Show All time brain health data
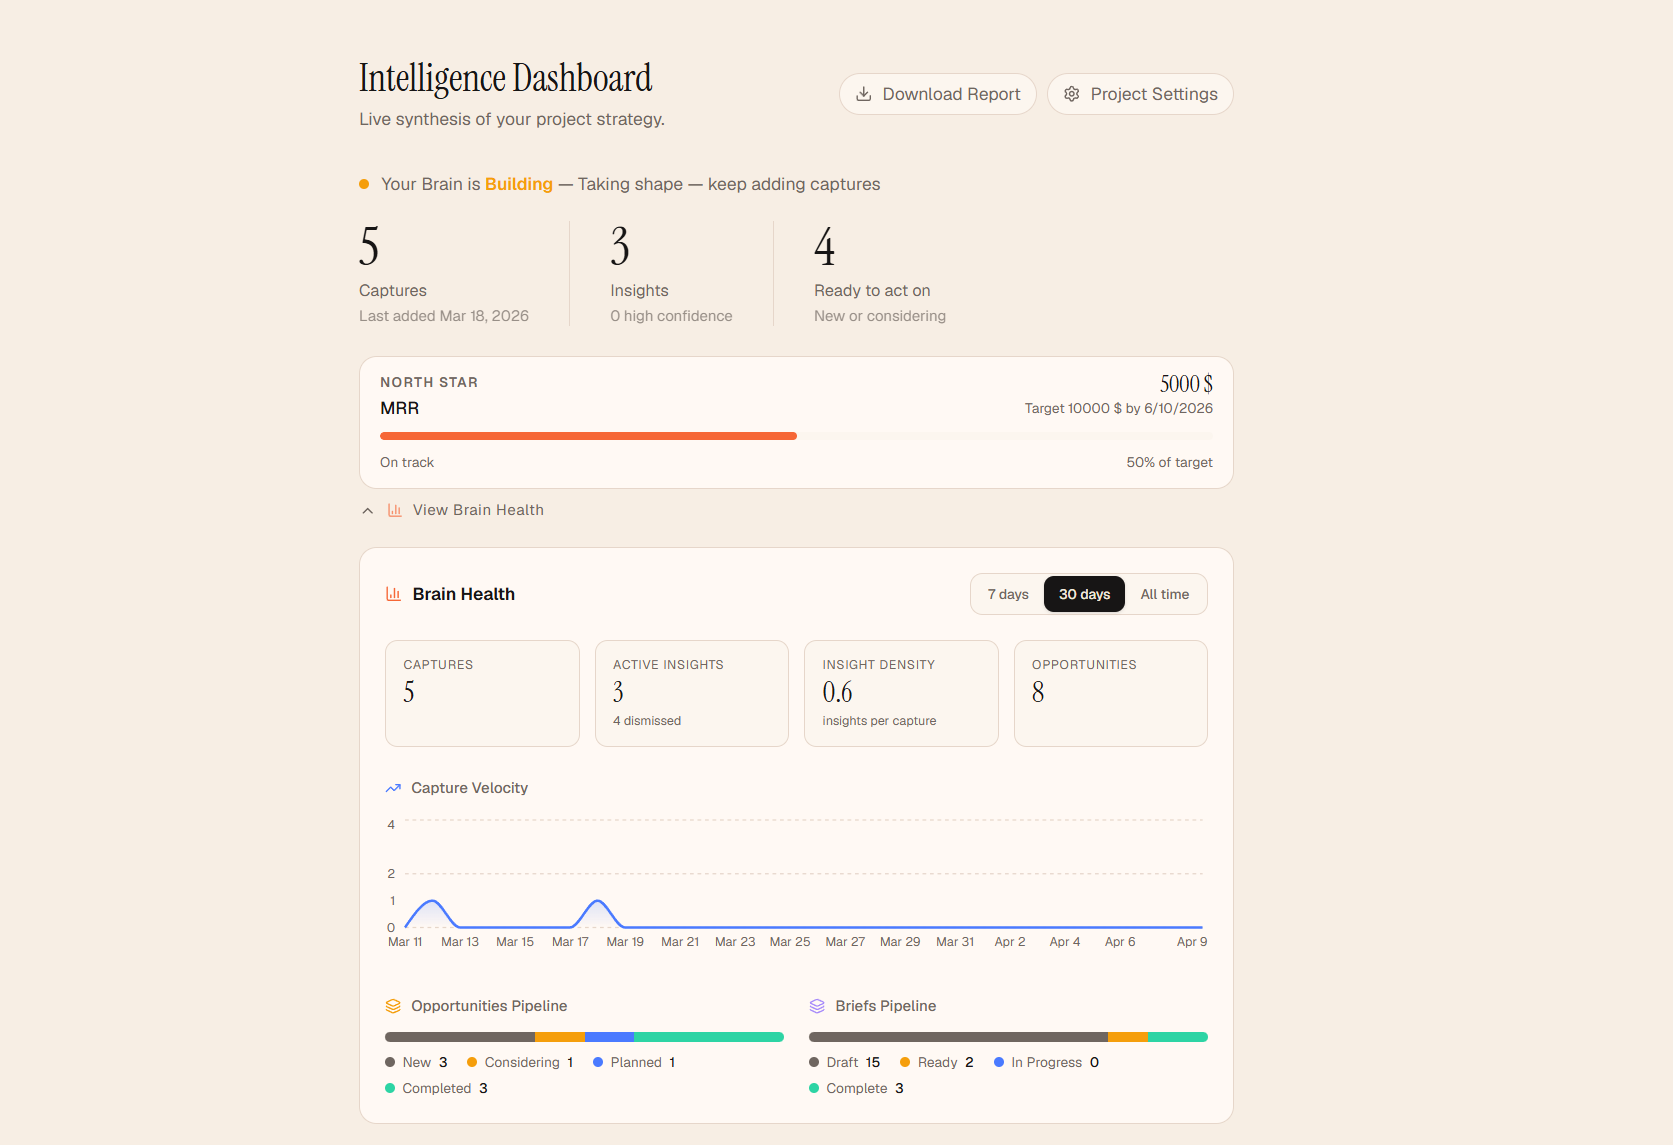1673x1145 pixels. click(1164, 594)
